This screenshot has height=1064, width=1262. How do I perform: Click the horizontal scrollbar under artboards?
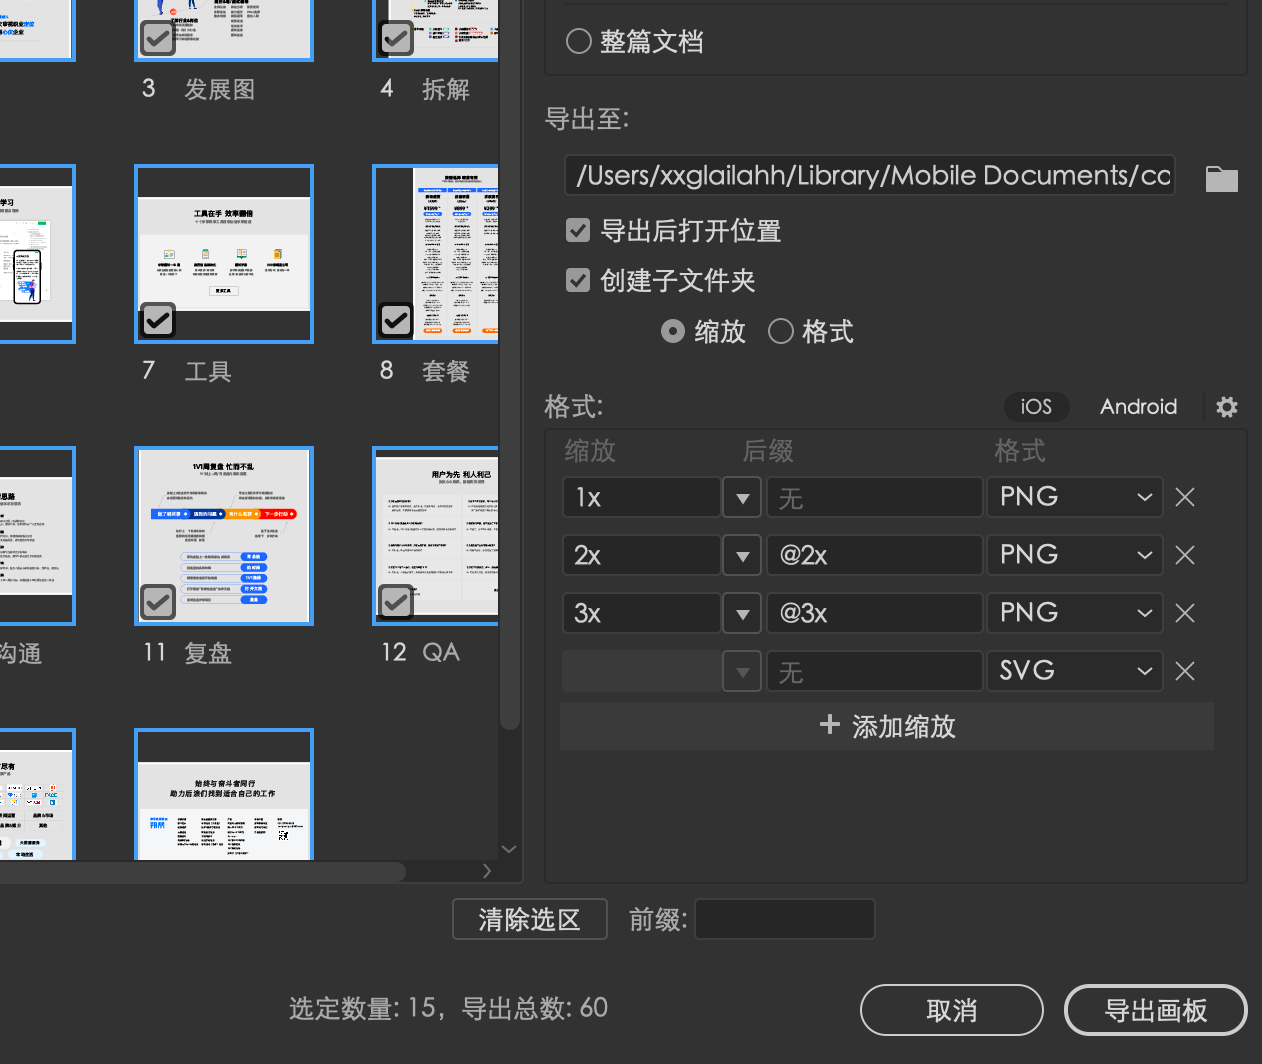203,872
